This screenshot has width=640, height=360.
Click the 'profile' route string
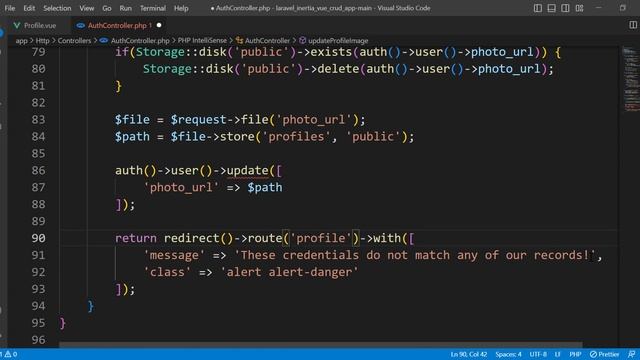tap(321, 238)
